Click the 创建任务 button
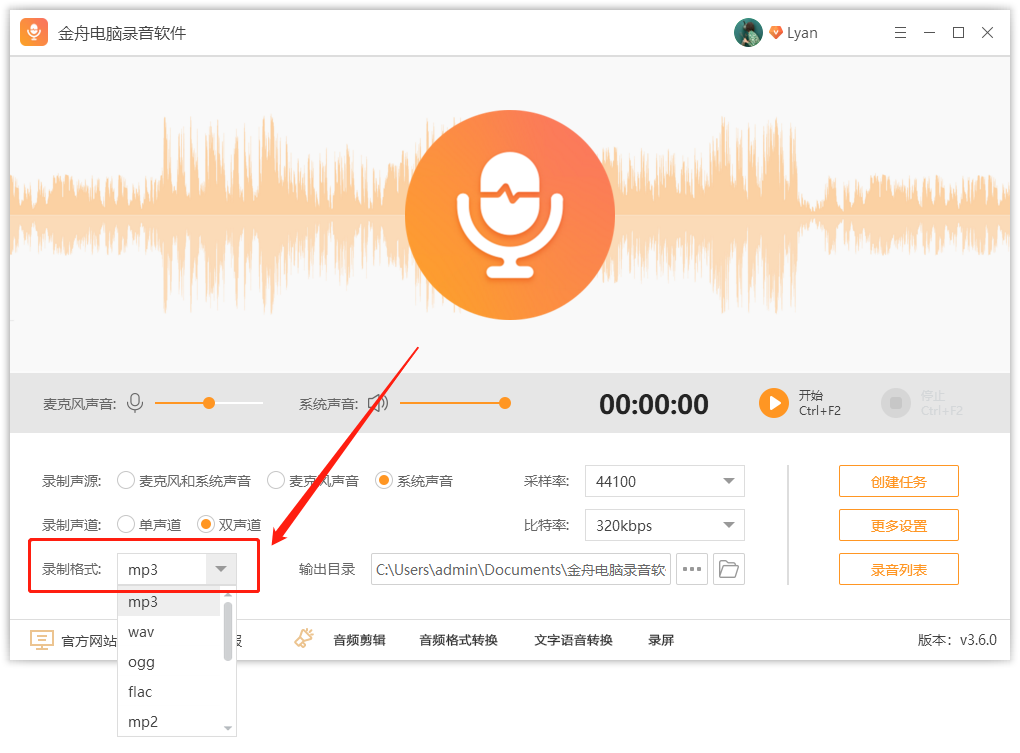This screenshot has height=753, width=1020. [897, 480]
